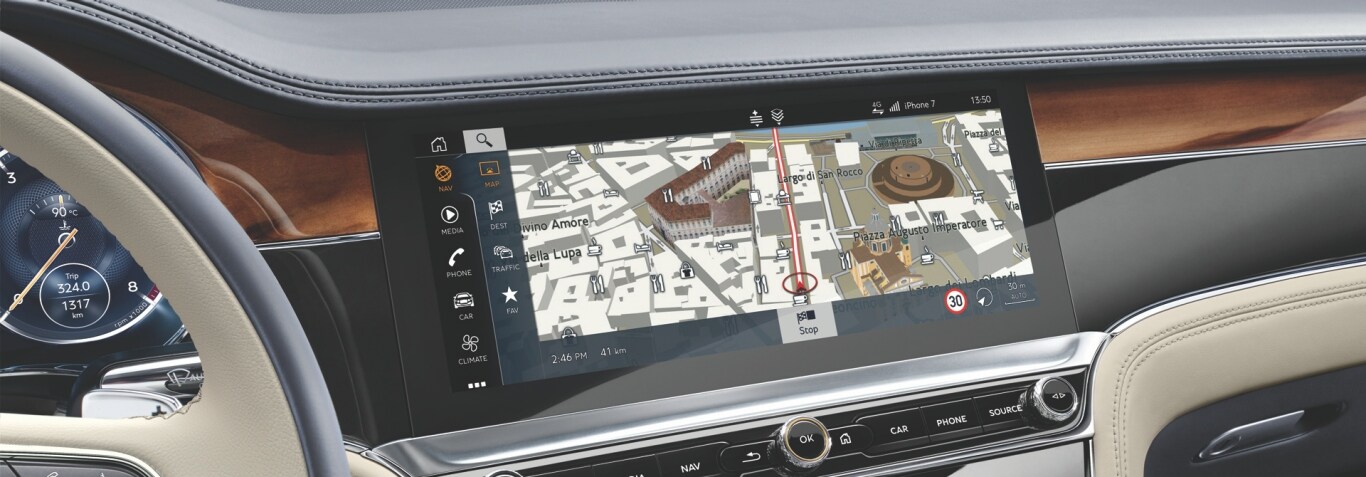
Task: Push the physical CAR button
Action: 899,429
